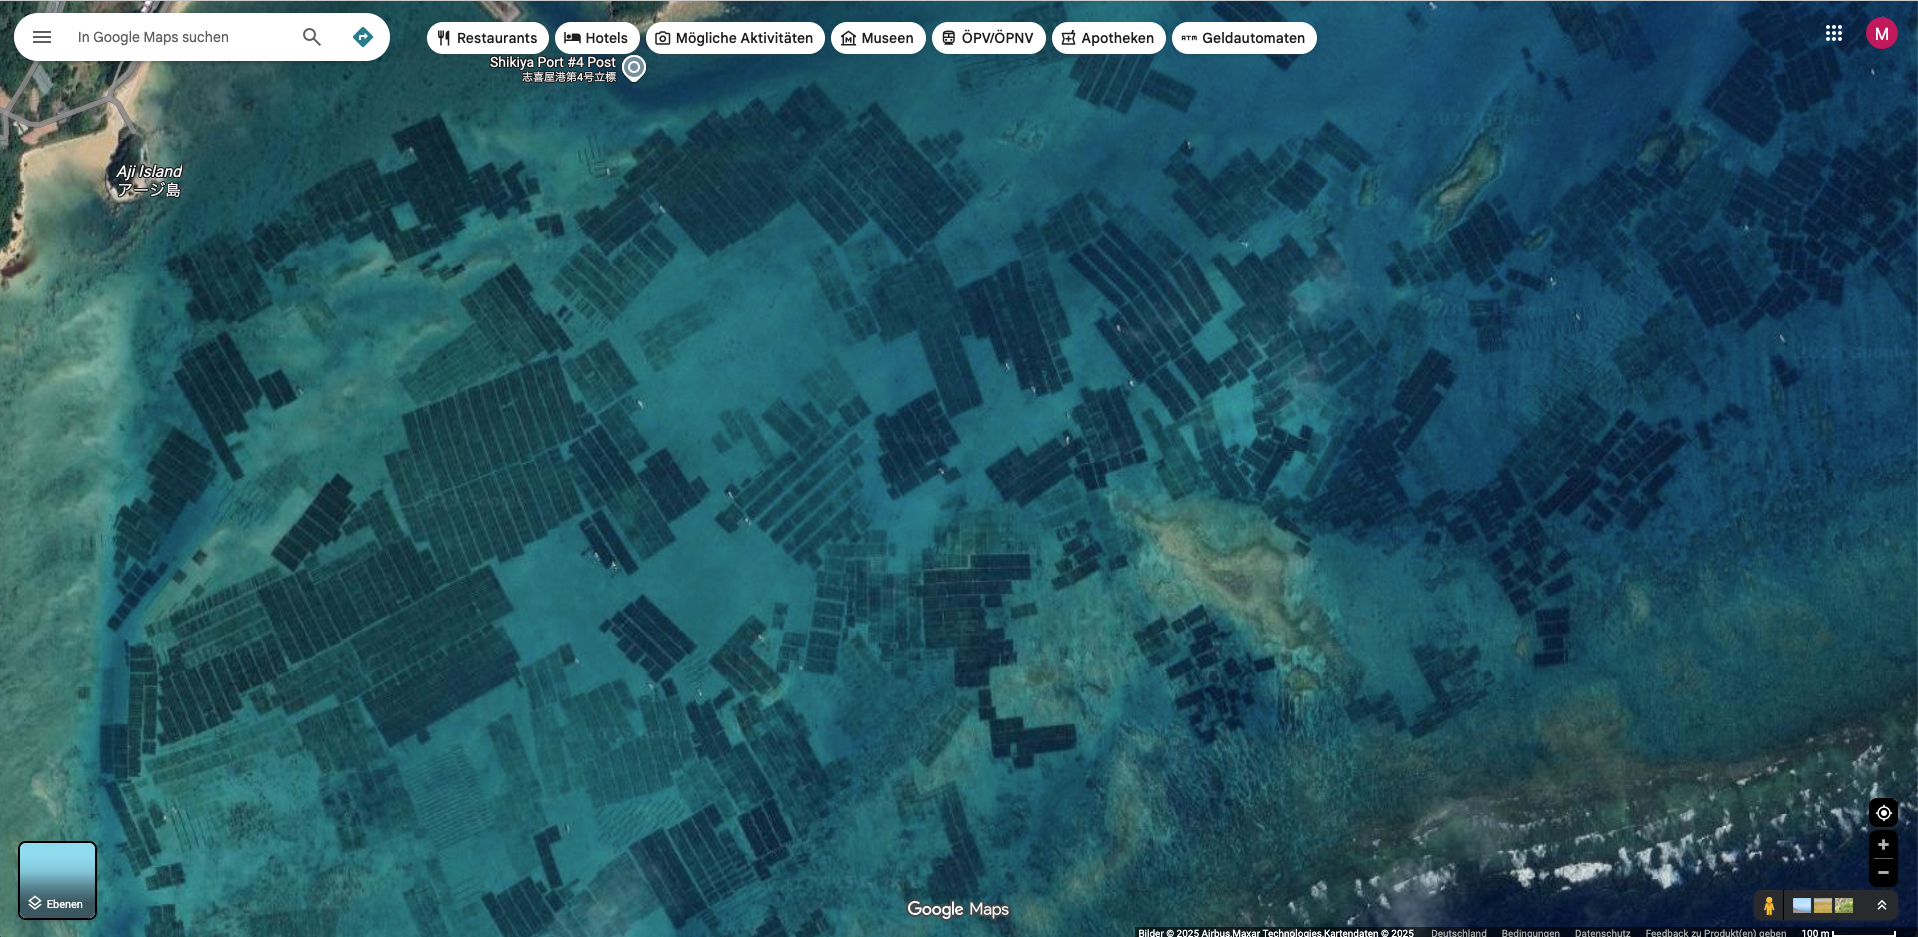Screen dimensions: 1918x937
Task: Zoom in with the plus button
Action: [1883, 845]
